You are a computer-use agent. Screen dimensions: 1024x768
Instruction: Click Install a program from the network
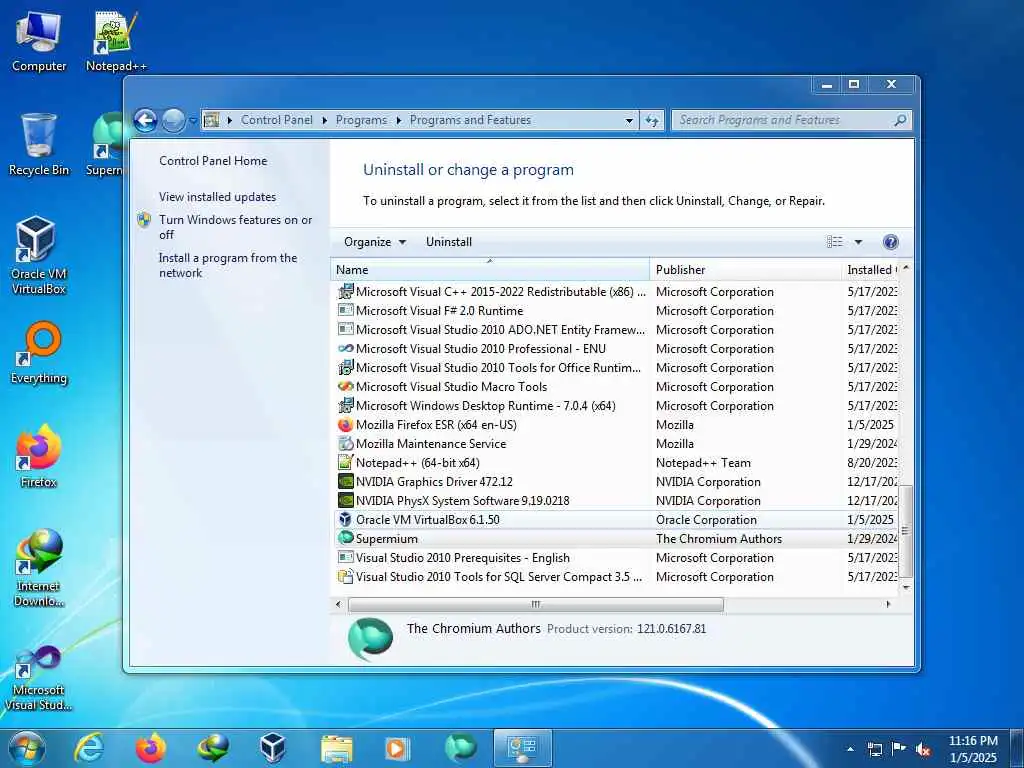pos(228,265)
